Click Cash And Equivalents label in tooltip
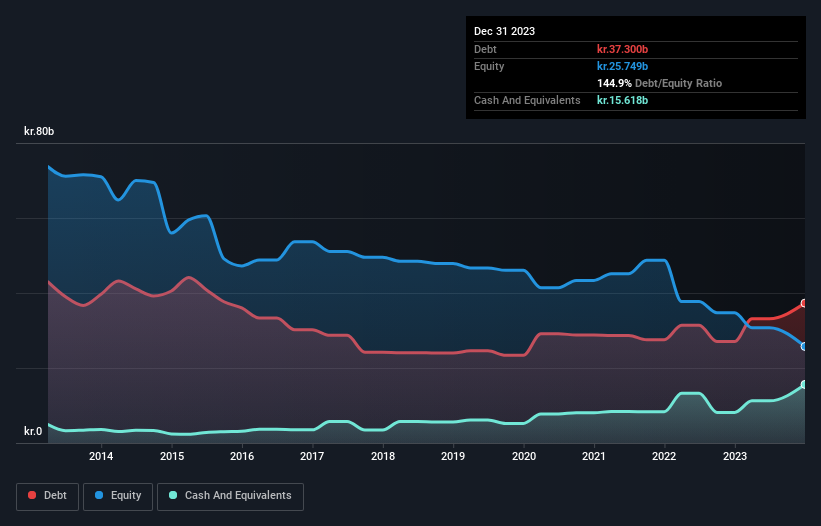Viewport: 821px width, 526px height. click(527, 100)
